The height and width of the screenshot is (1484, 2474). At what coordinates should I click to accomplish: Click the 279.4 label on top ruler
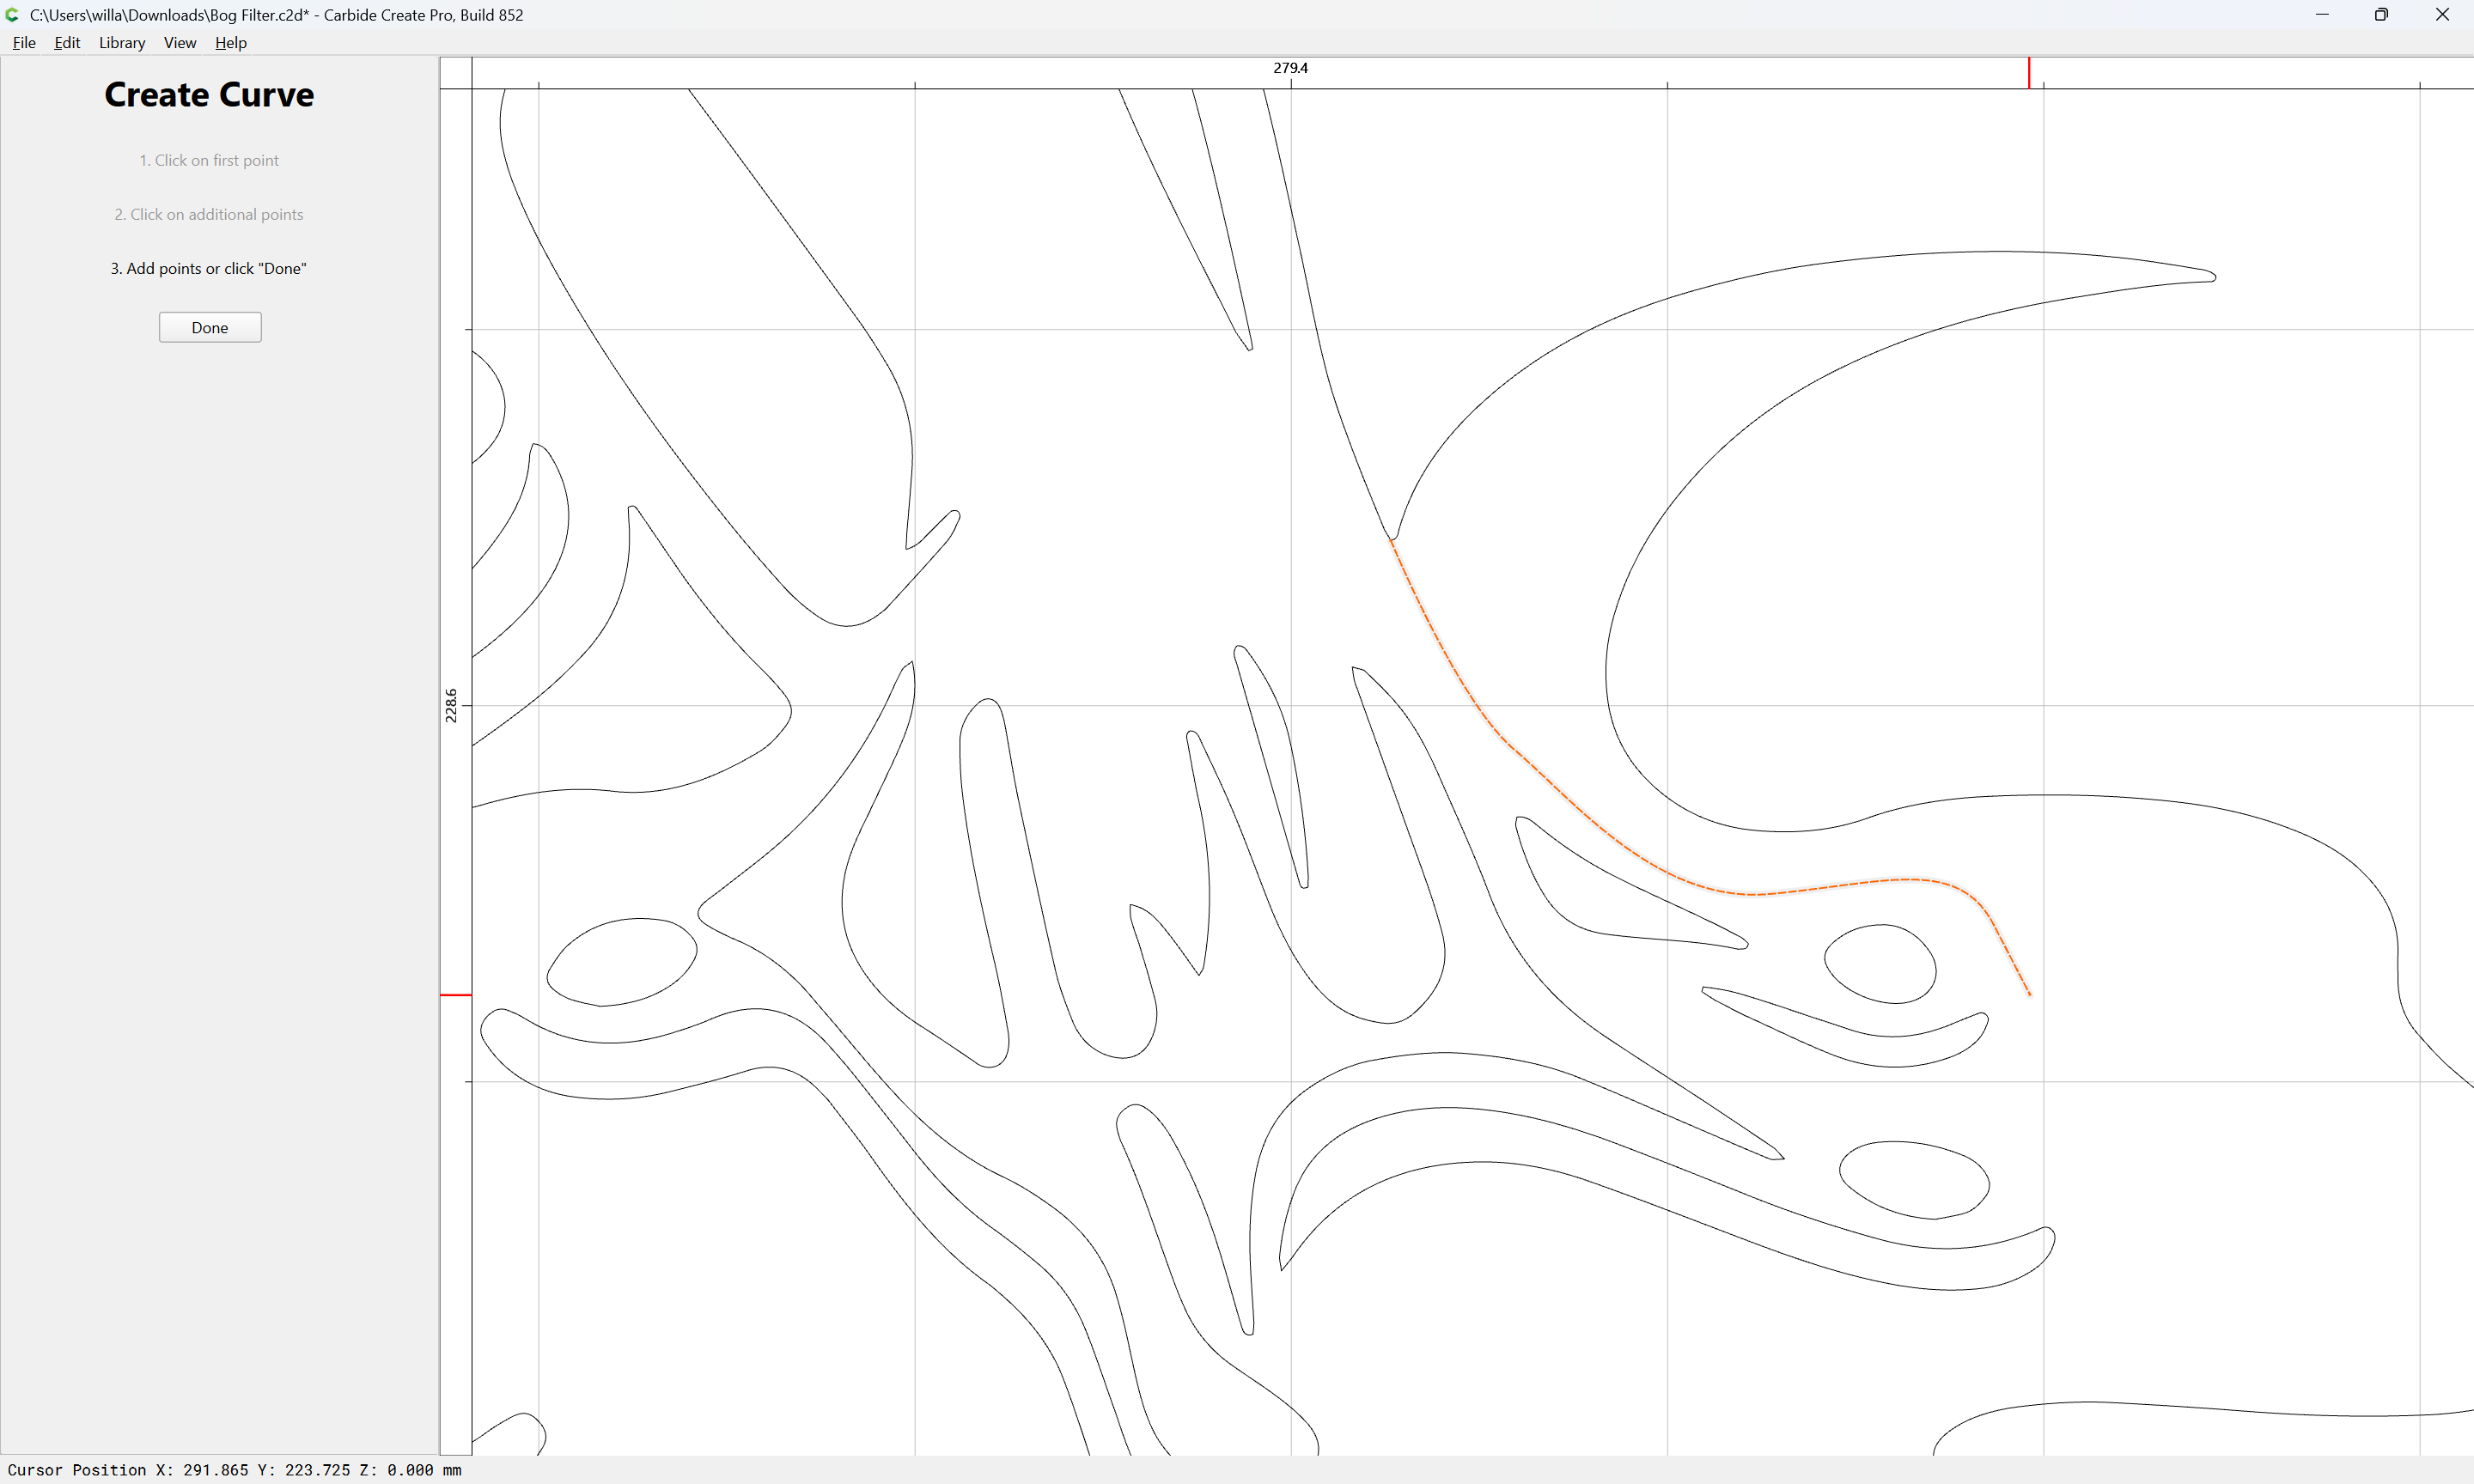[1290, 68]
